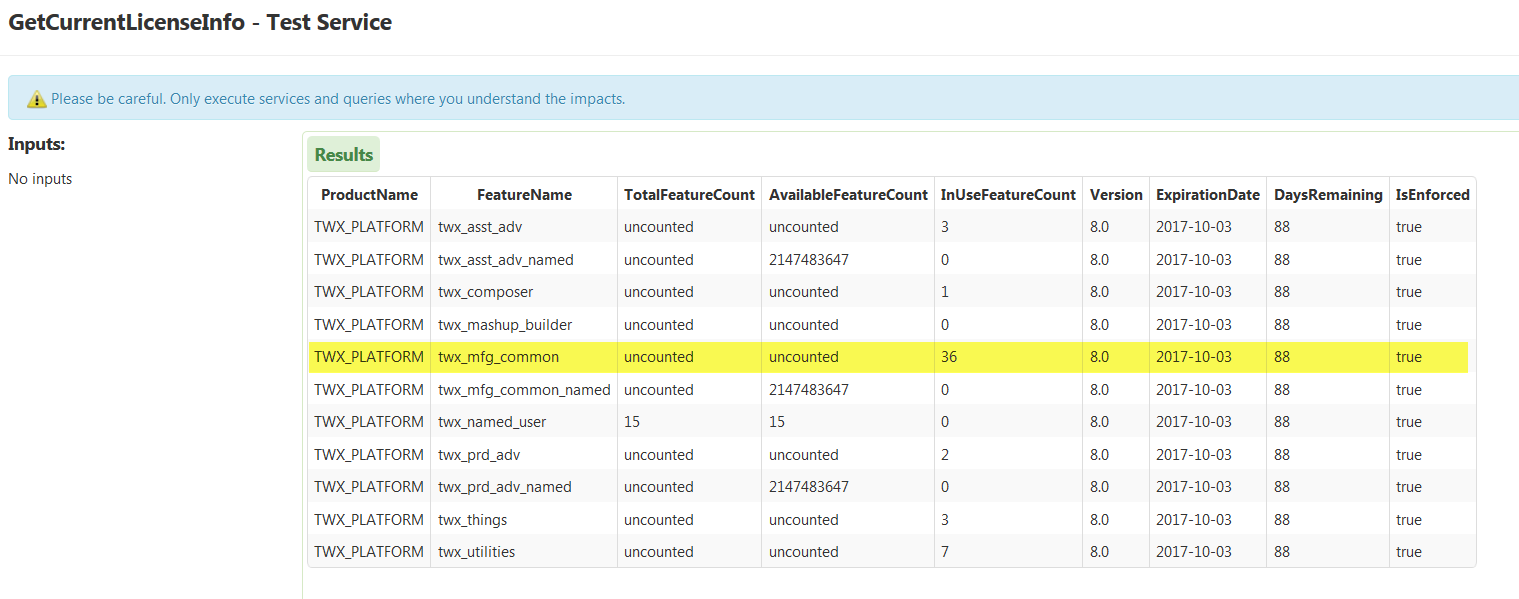The image size is (1519, 599).
Task: Click the 'Inputs:' heading
Action: (x=36, y=144)
